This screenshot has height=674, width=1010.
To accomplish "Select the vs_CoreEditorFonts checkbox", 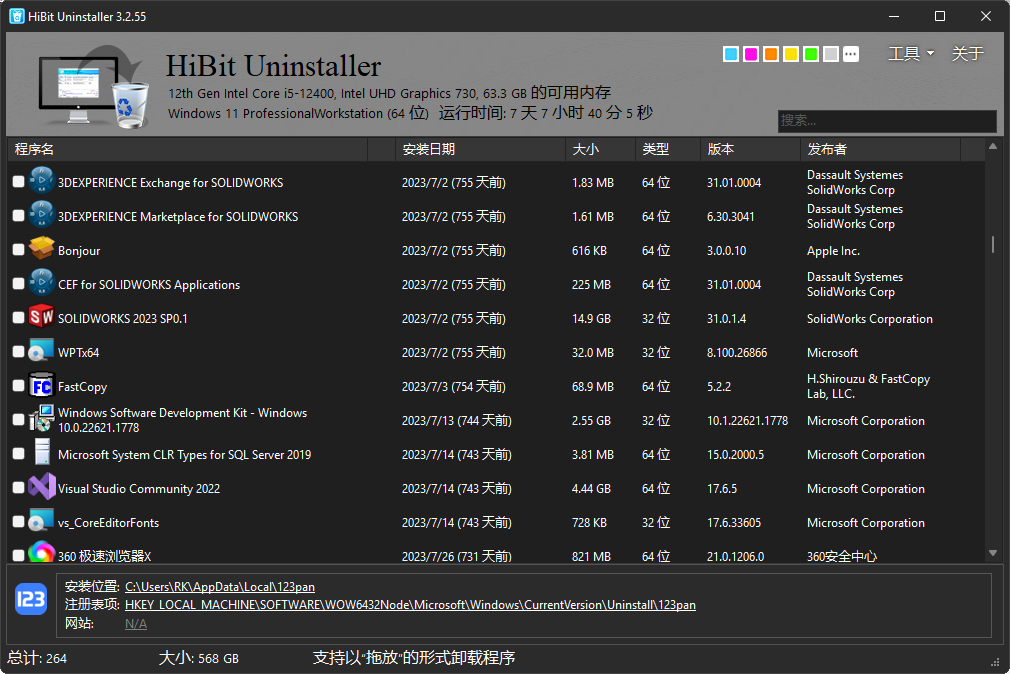I will [x=18, y=523].
